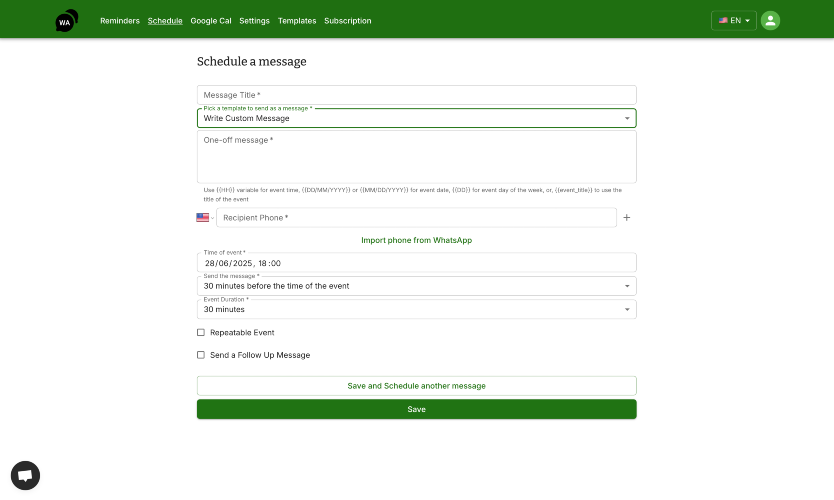
Task: Click the flag in the EN language button
Action: click(x=723, y=20)
